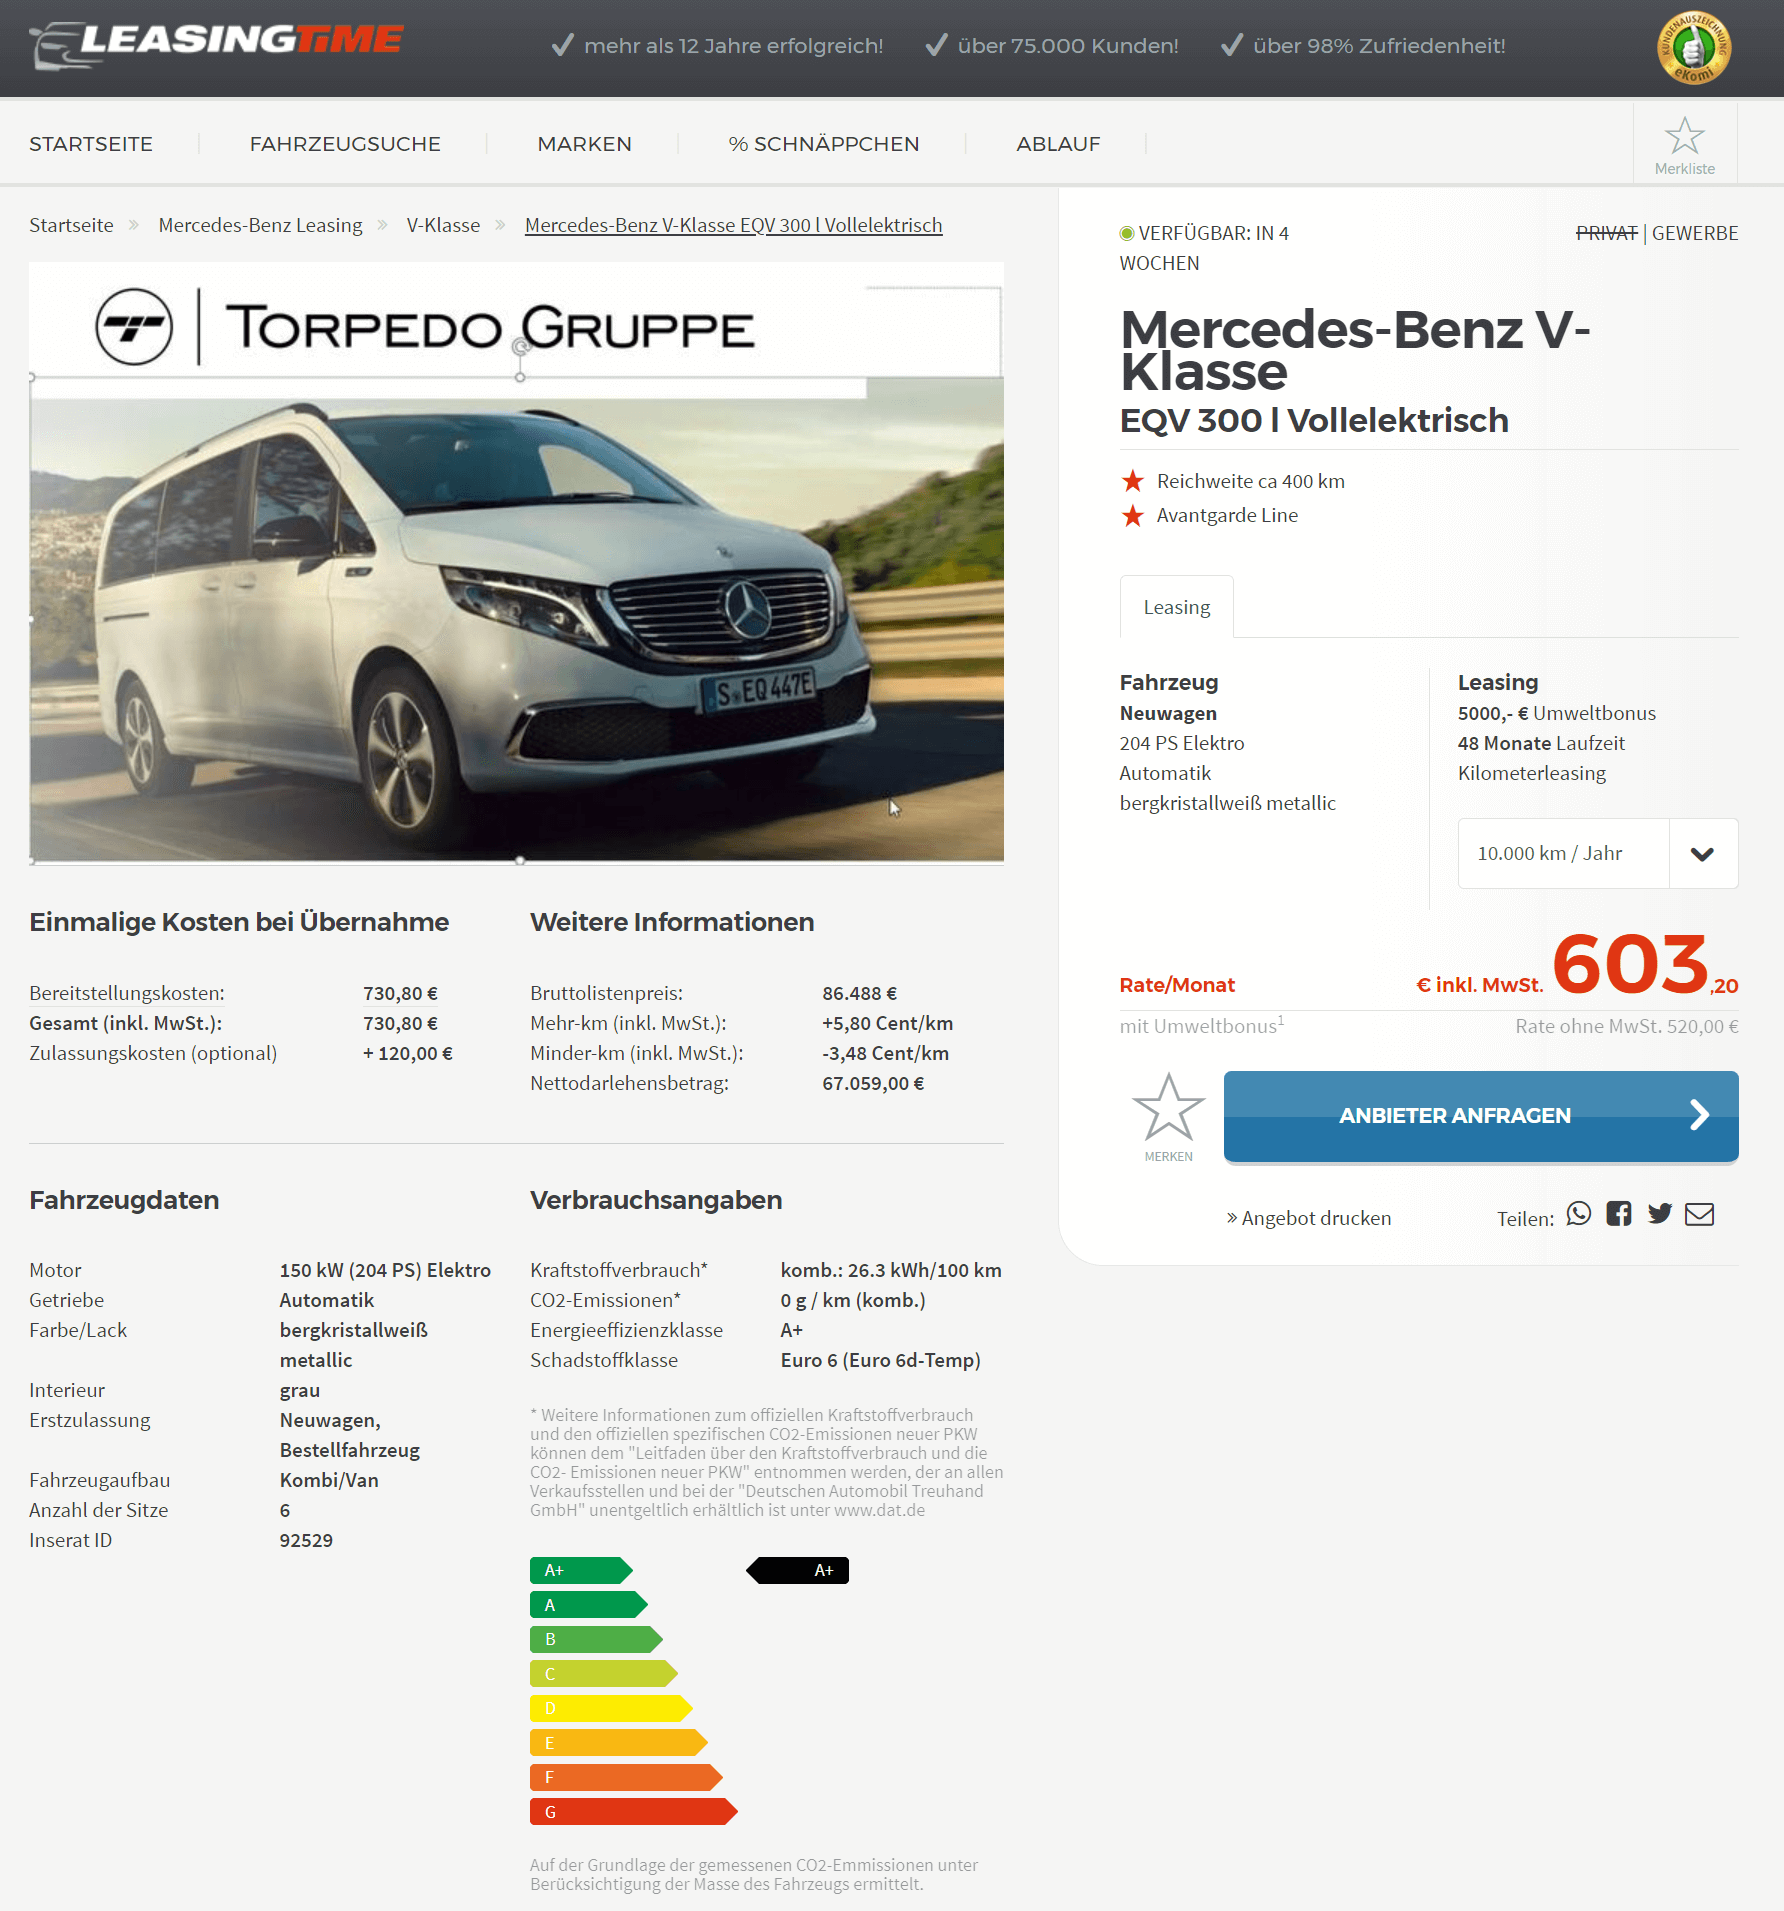Image resolution: width=1784 pixels, height=1911 pixels.
Task: Select the Leasing tab
Action: click(1176, 607)
